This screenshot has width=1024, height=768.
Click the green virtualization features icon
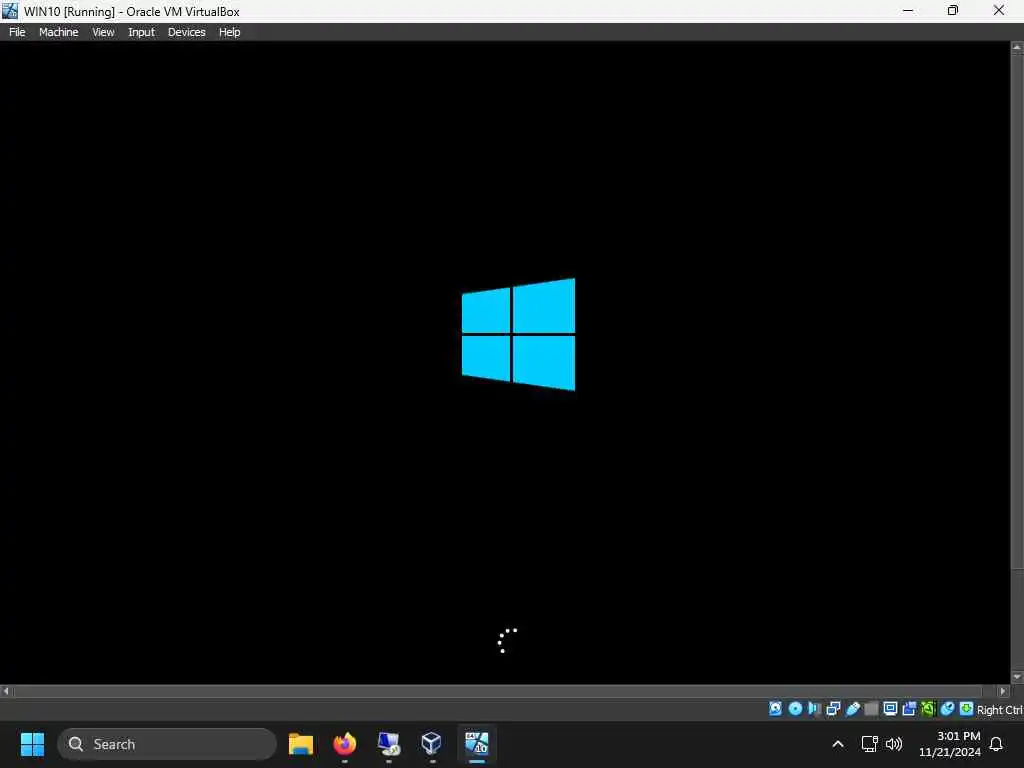click(928, 709)
